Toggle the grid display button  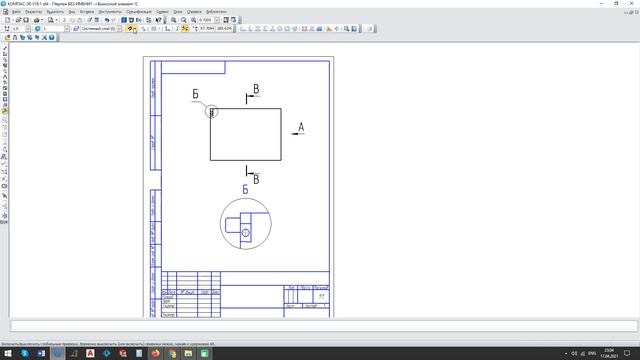pyautogui.click(x=154, y=29)
